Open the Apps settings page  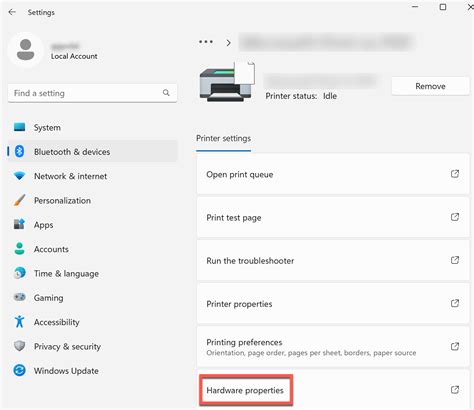(x=92, y=225)
